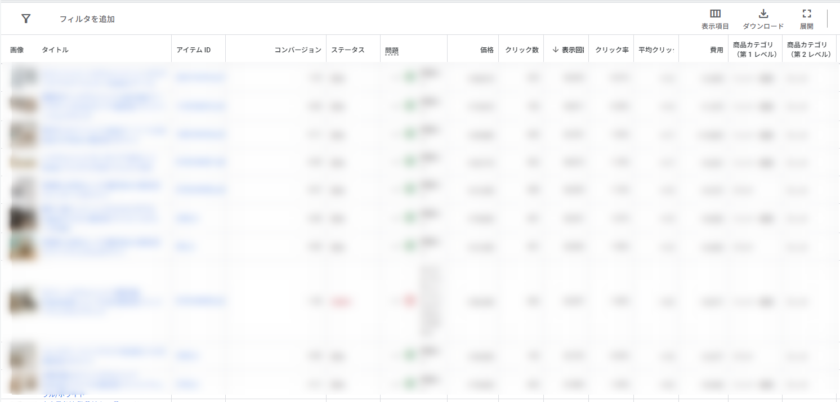The image size is (840, 402).
Task: Click the ステータス column header
Action: coord(347,49)
